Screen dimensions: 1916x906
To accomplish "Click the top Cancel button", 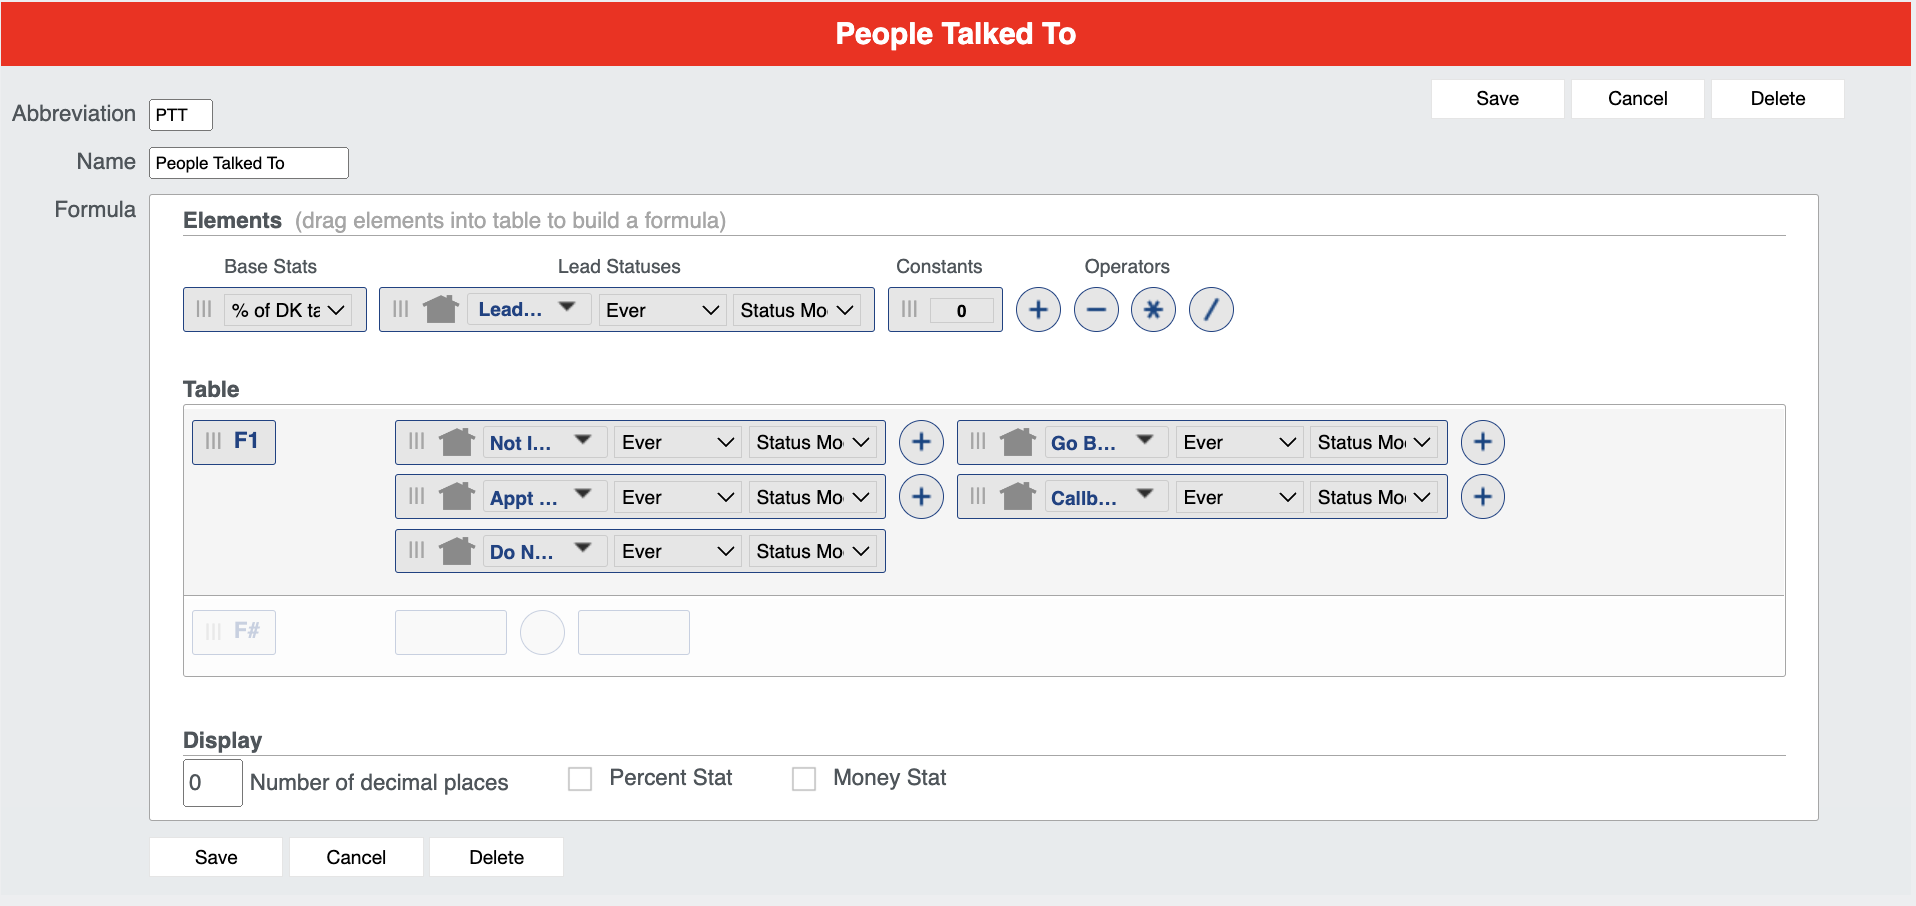I will tap(1637, 99).
